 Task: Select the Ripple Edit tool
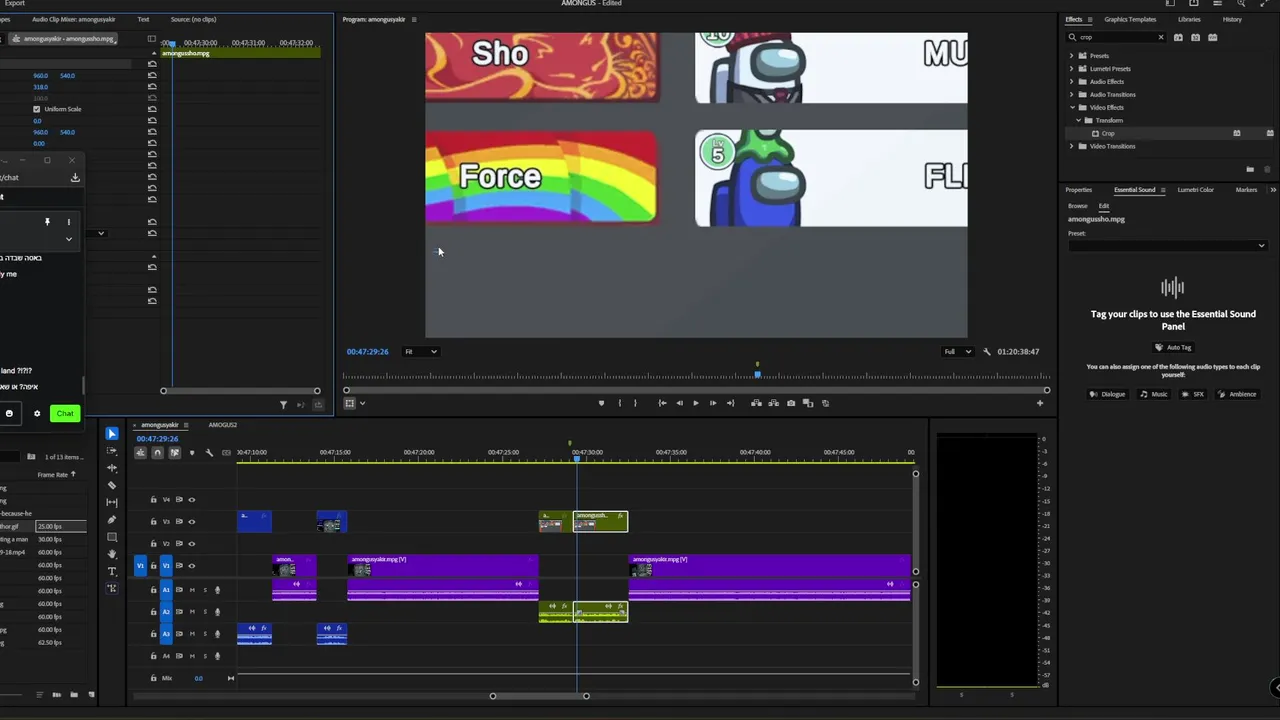coord(112,468)
